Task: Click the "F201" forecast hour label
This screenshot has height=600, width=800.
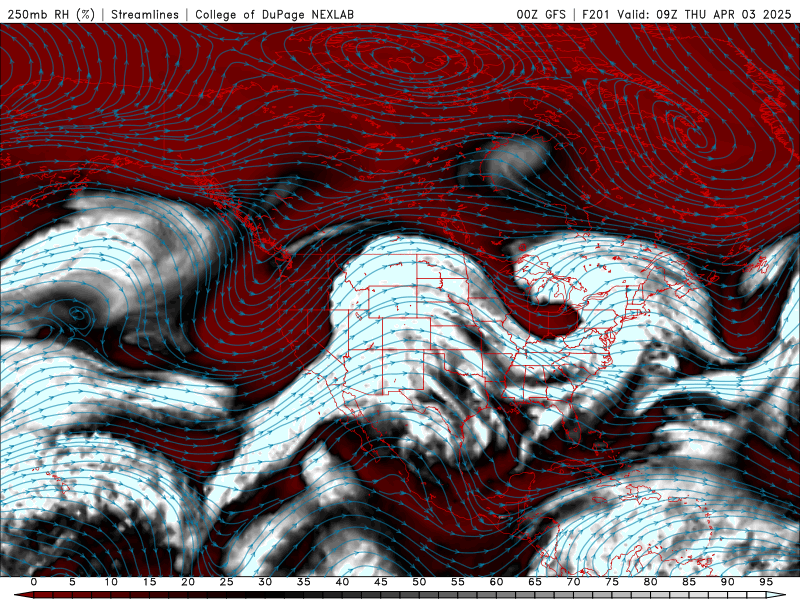Action: (x=596, y=14)
